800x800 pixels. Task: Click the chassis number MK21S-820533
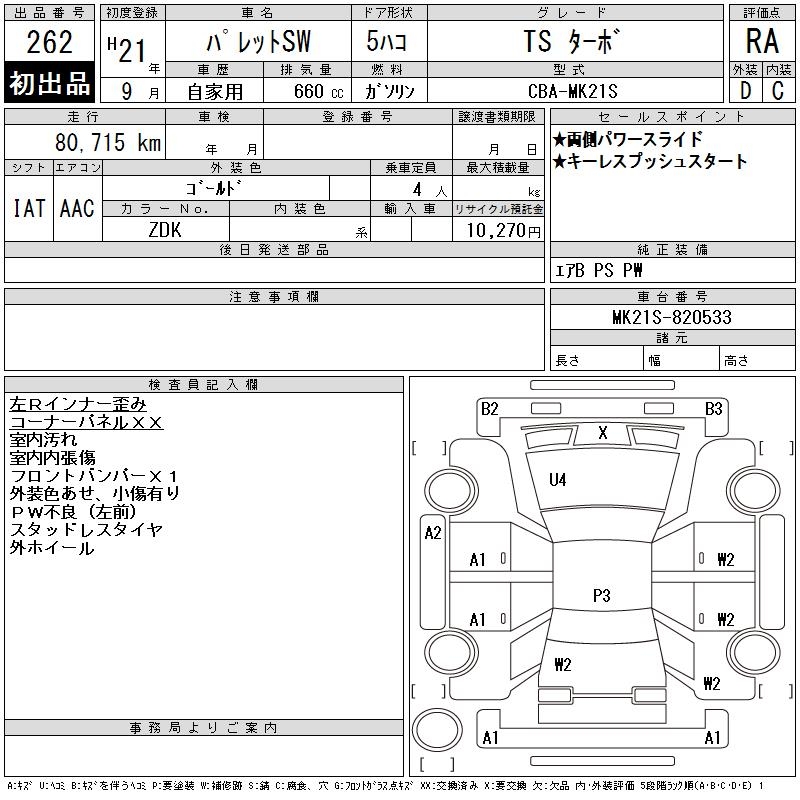pos(671,317)
